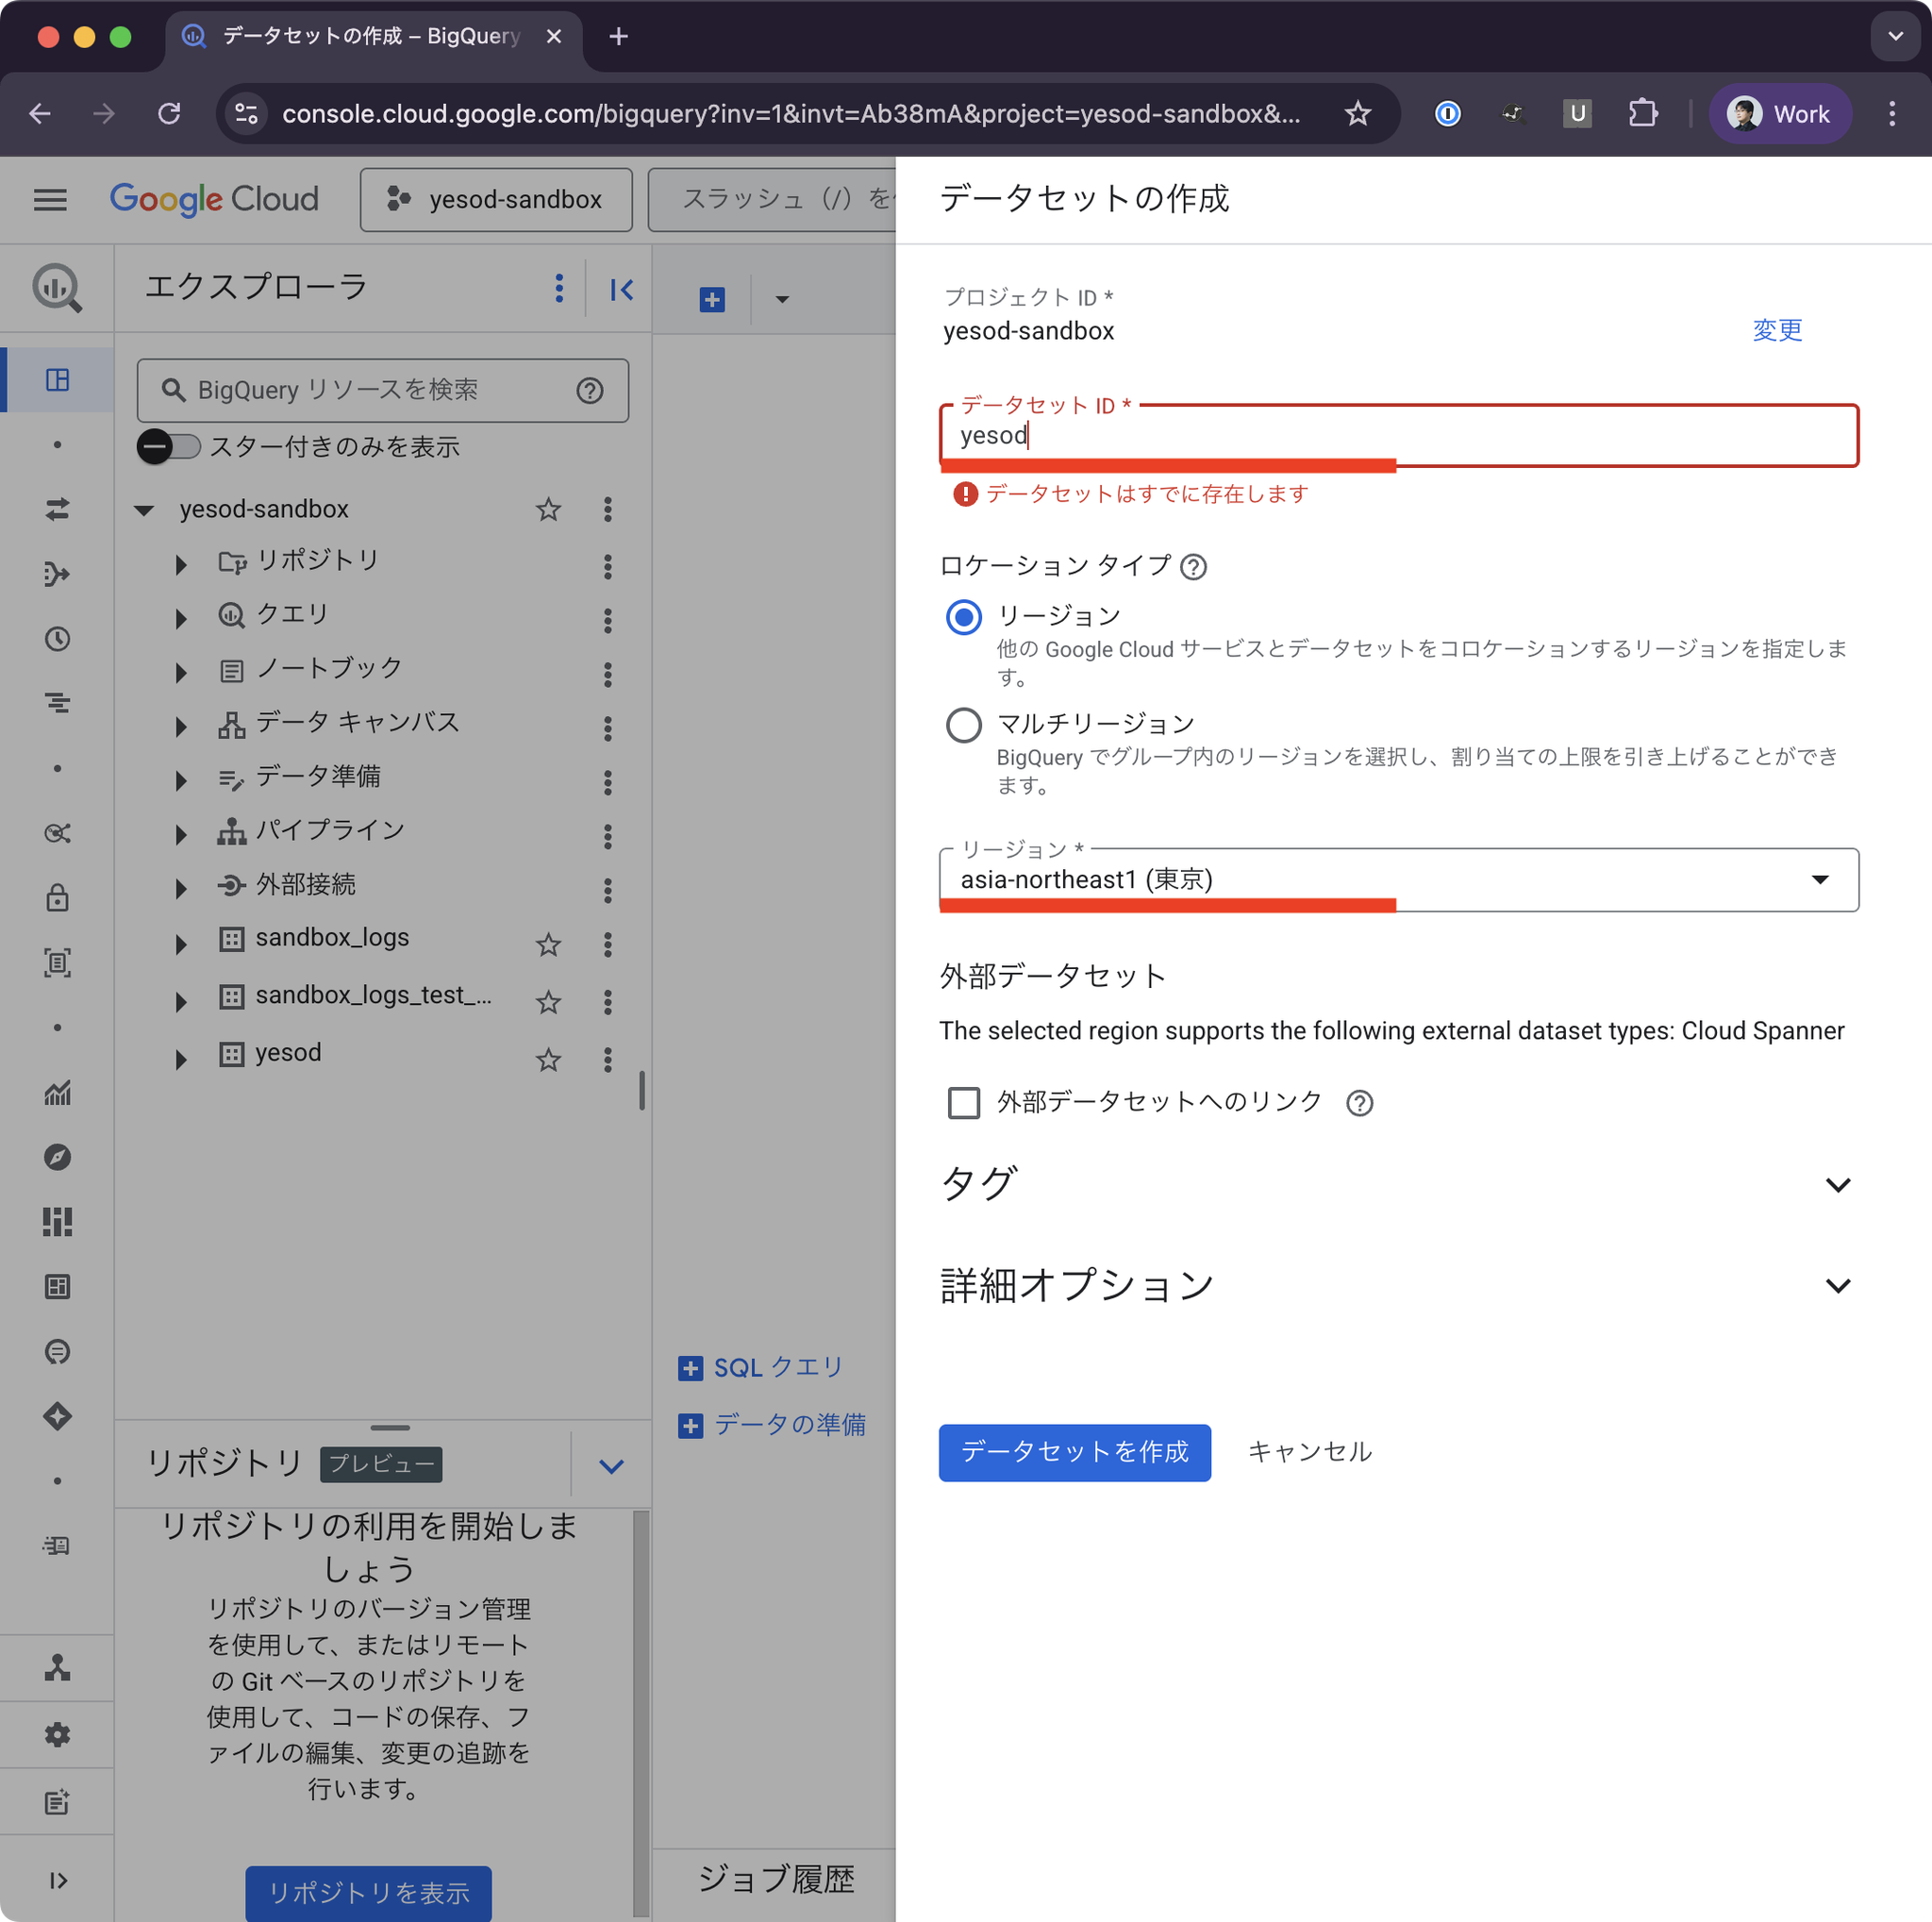The width and height of the screenshot is (1932, 1922).
Task: Open the monitoring chart icon in rail
Action: pyautogui.click(x=57, y=1092)
